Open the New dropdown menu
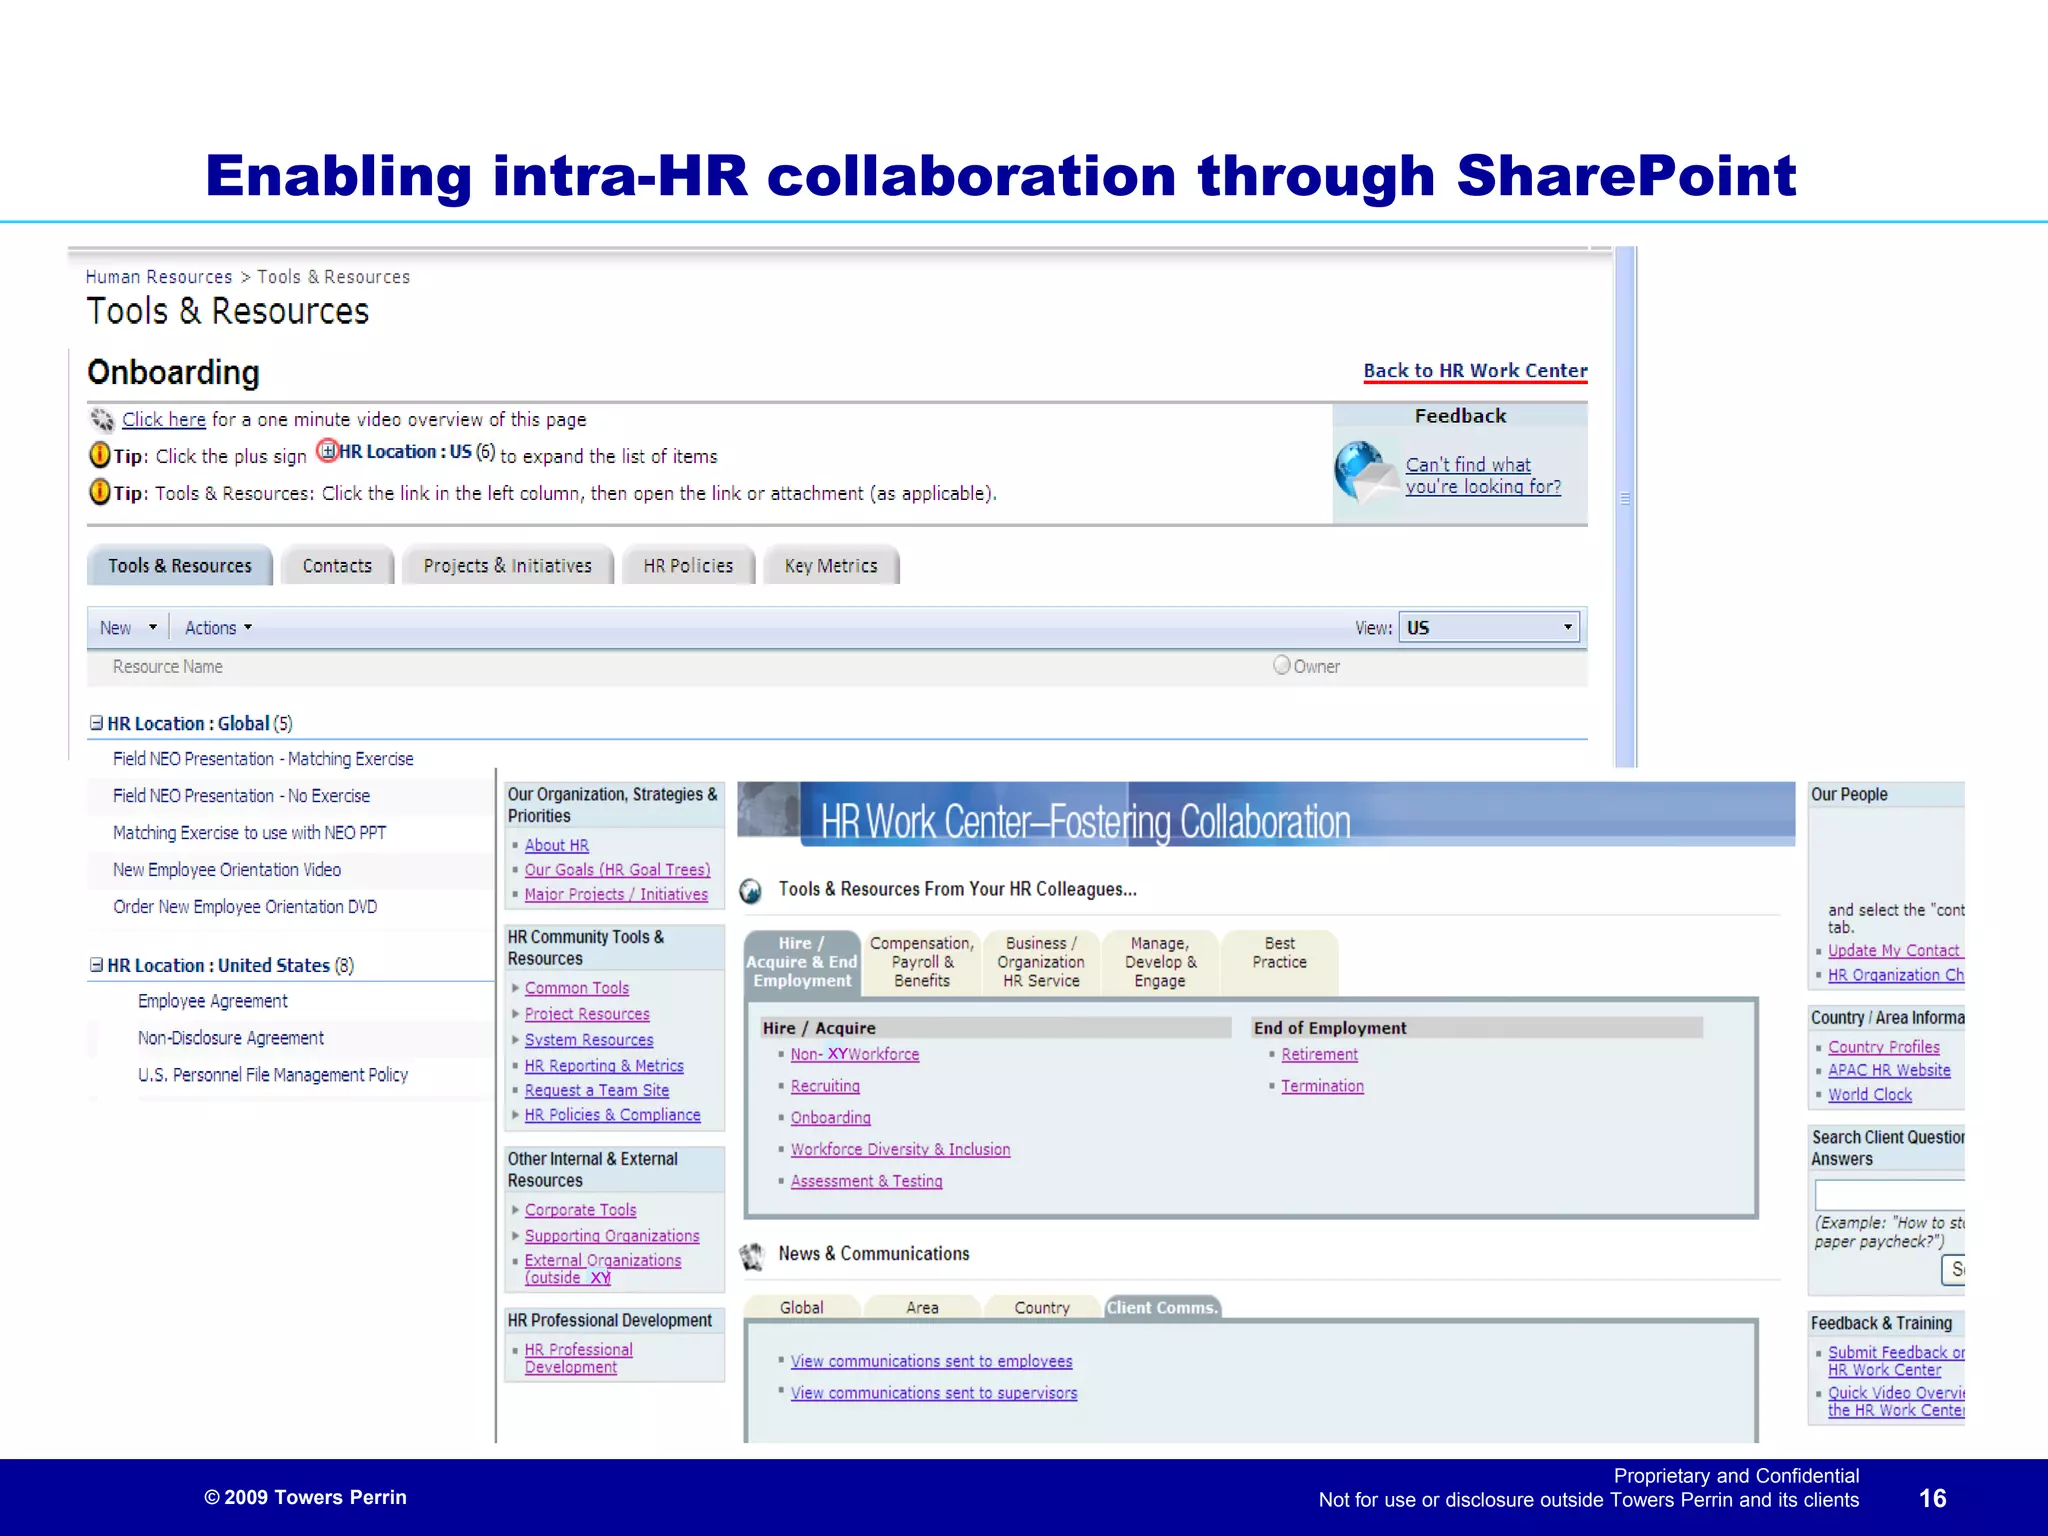 pyautogui.click(x=129, y=628)
